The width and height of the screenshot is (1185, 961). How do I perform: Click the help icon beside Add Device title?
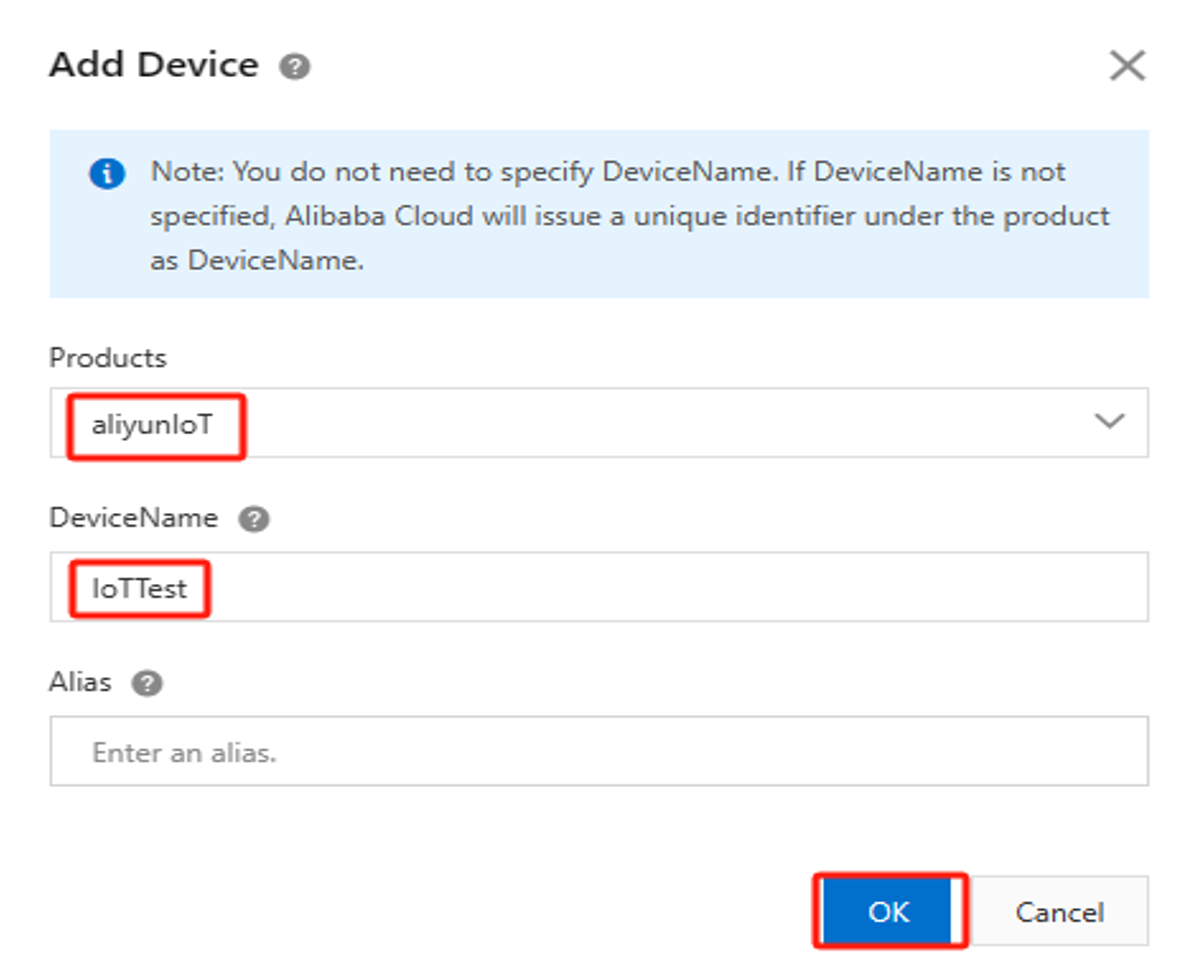tap(294, 67)
